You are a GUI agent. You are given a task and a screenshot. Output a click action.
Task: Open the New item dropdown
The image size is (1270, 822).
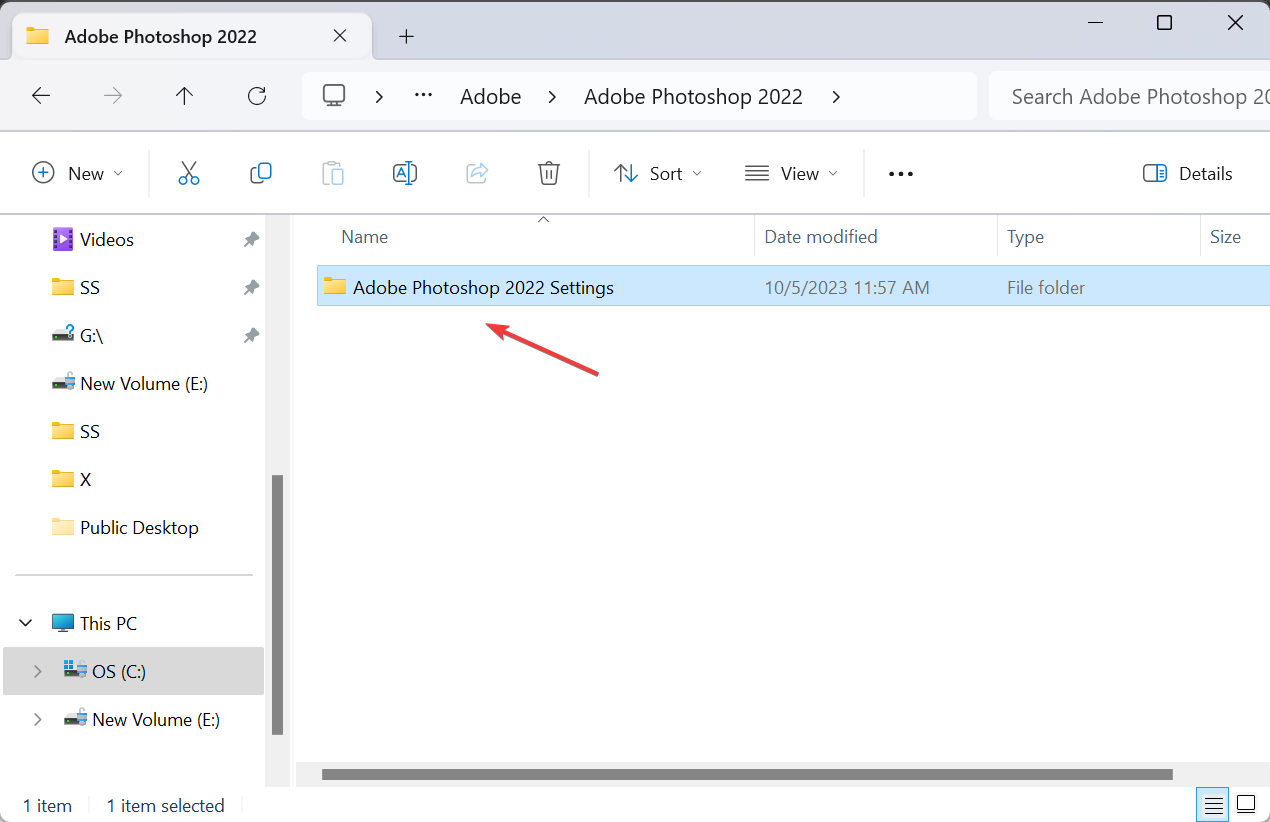78,173
